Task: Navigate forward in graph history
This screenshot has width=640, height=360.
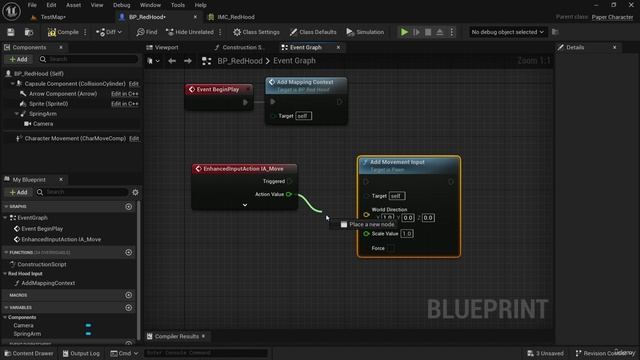Action: [x=188, y=61]
